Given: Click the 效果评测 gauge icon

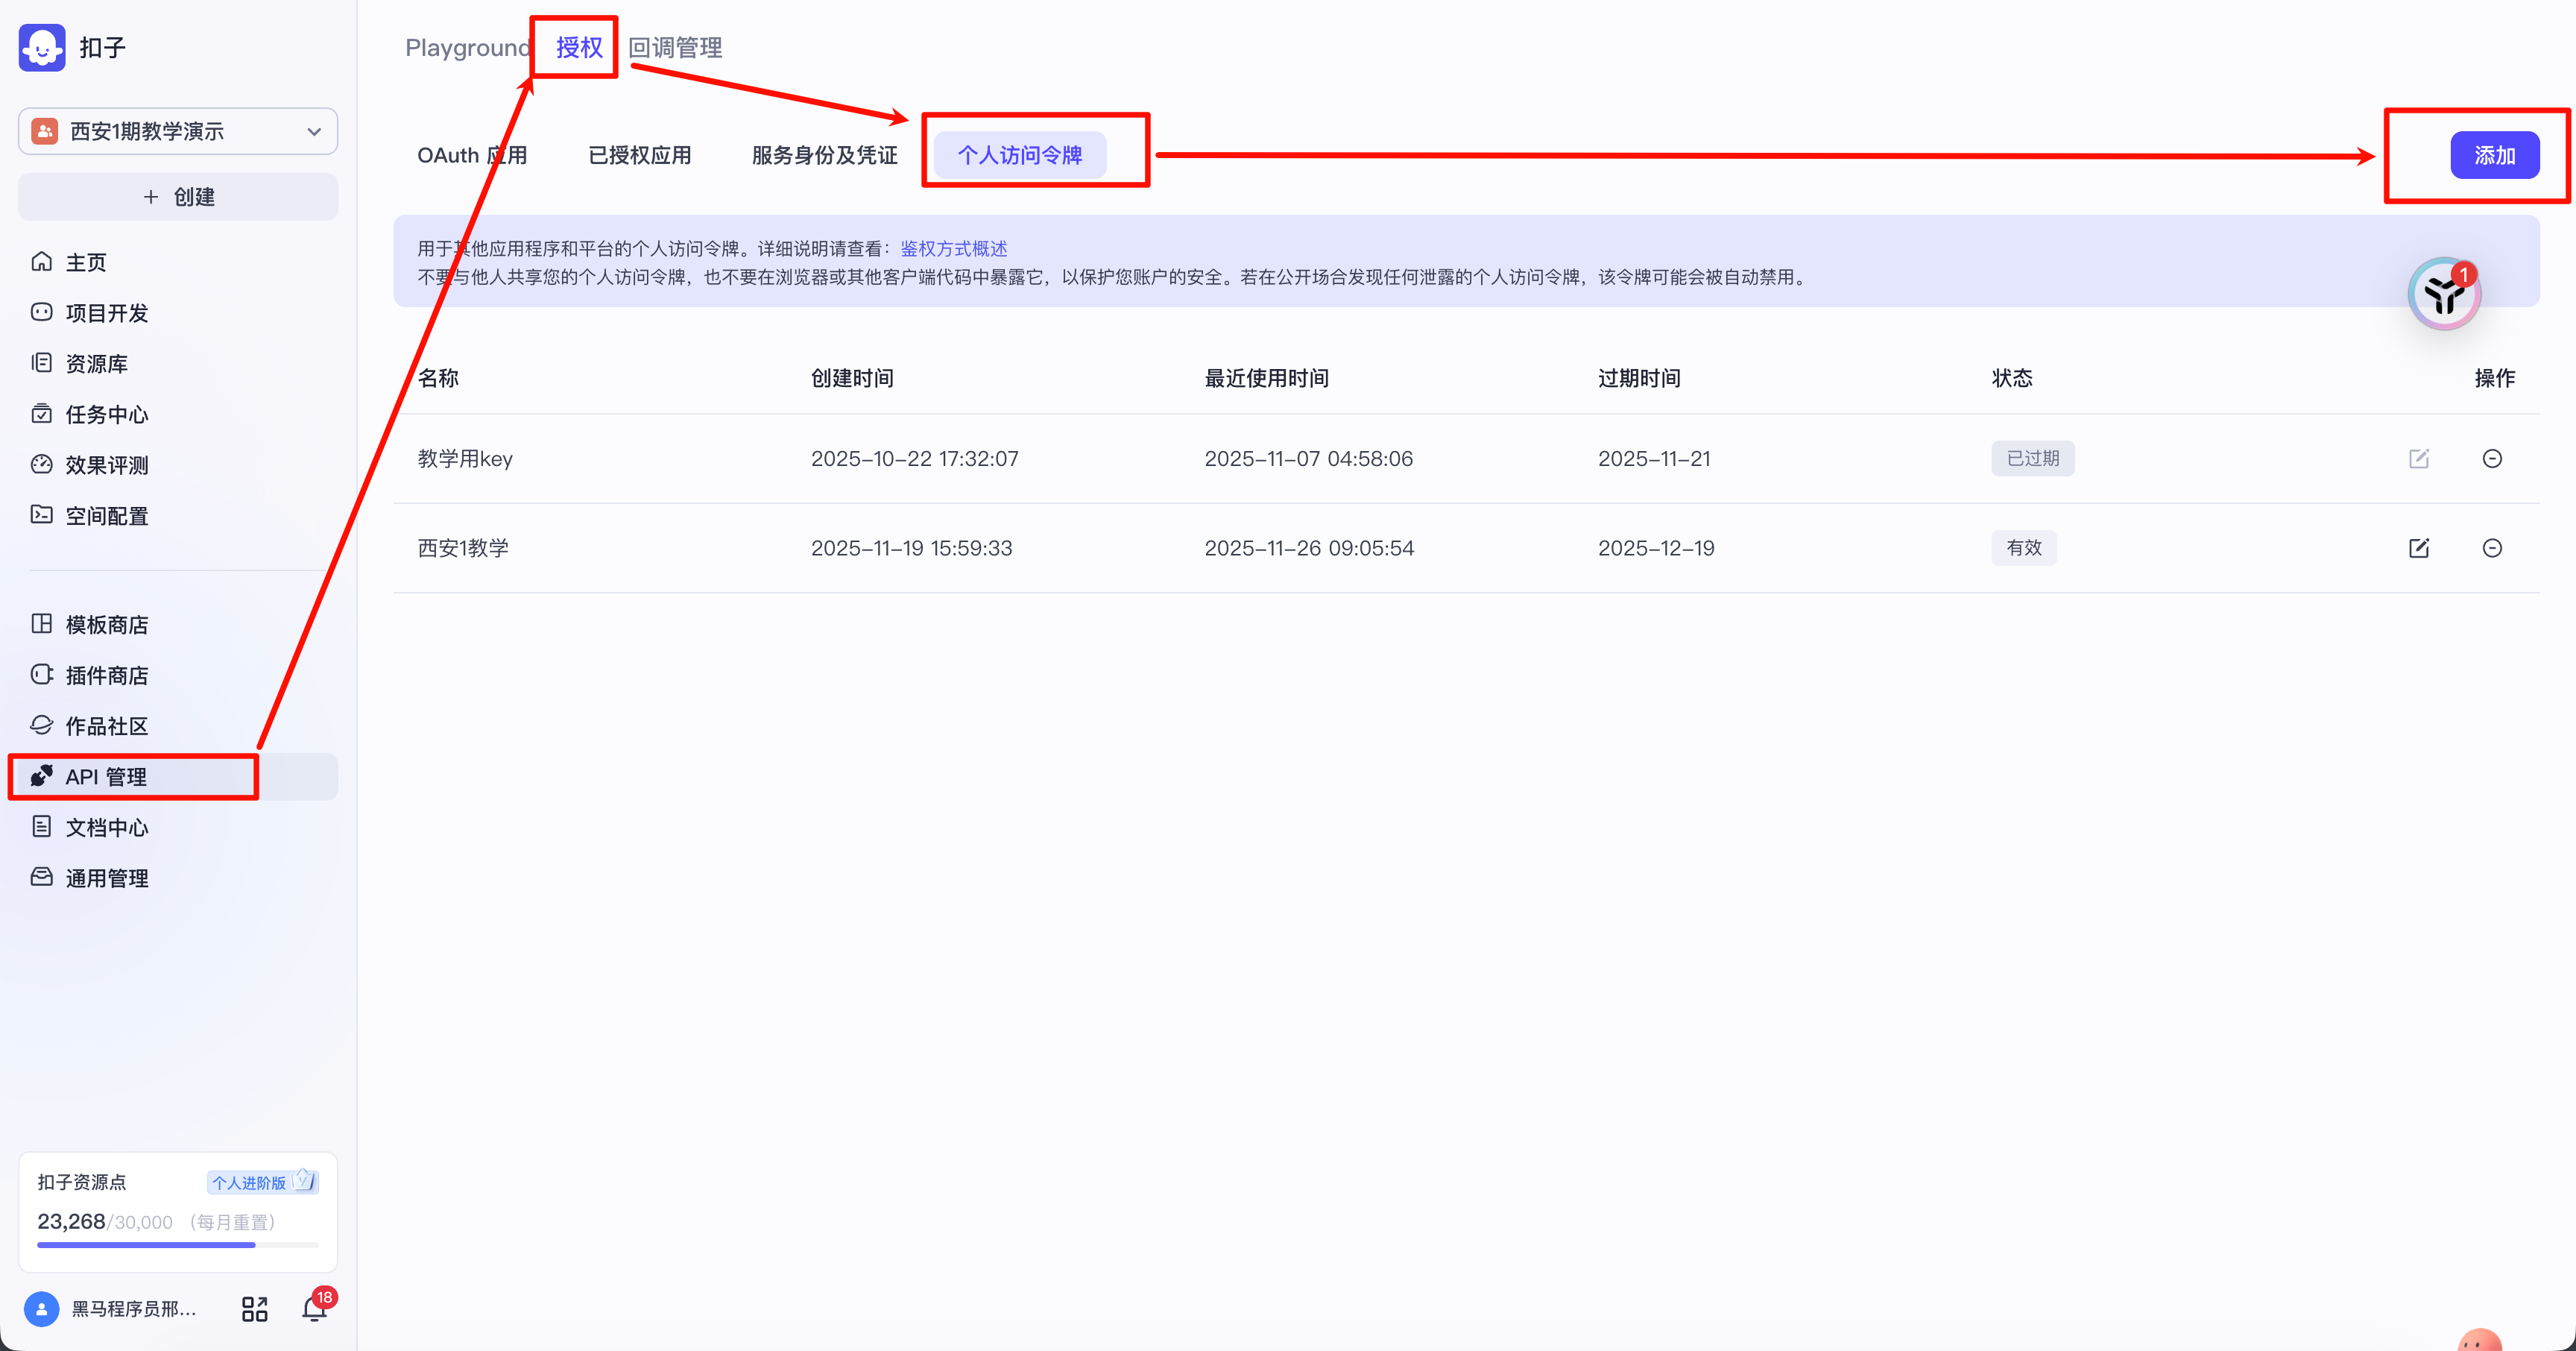Looking at the screenshot, I should tap(42, 464).
